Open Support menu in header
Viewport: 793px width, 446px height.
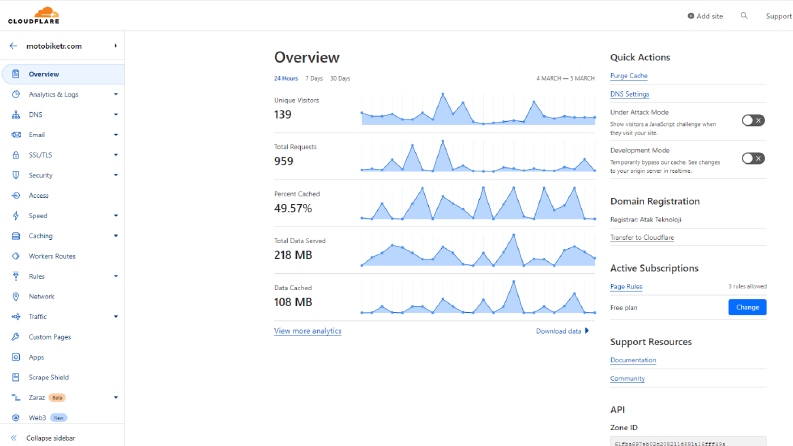pos(779,16)
